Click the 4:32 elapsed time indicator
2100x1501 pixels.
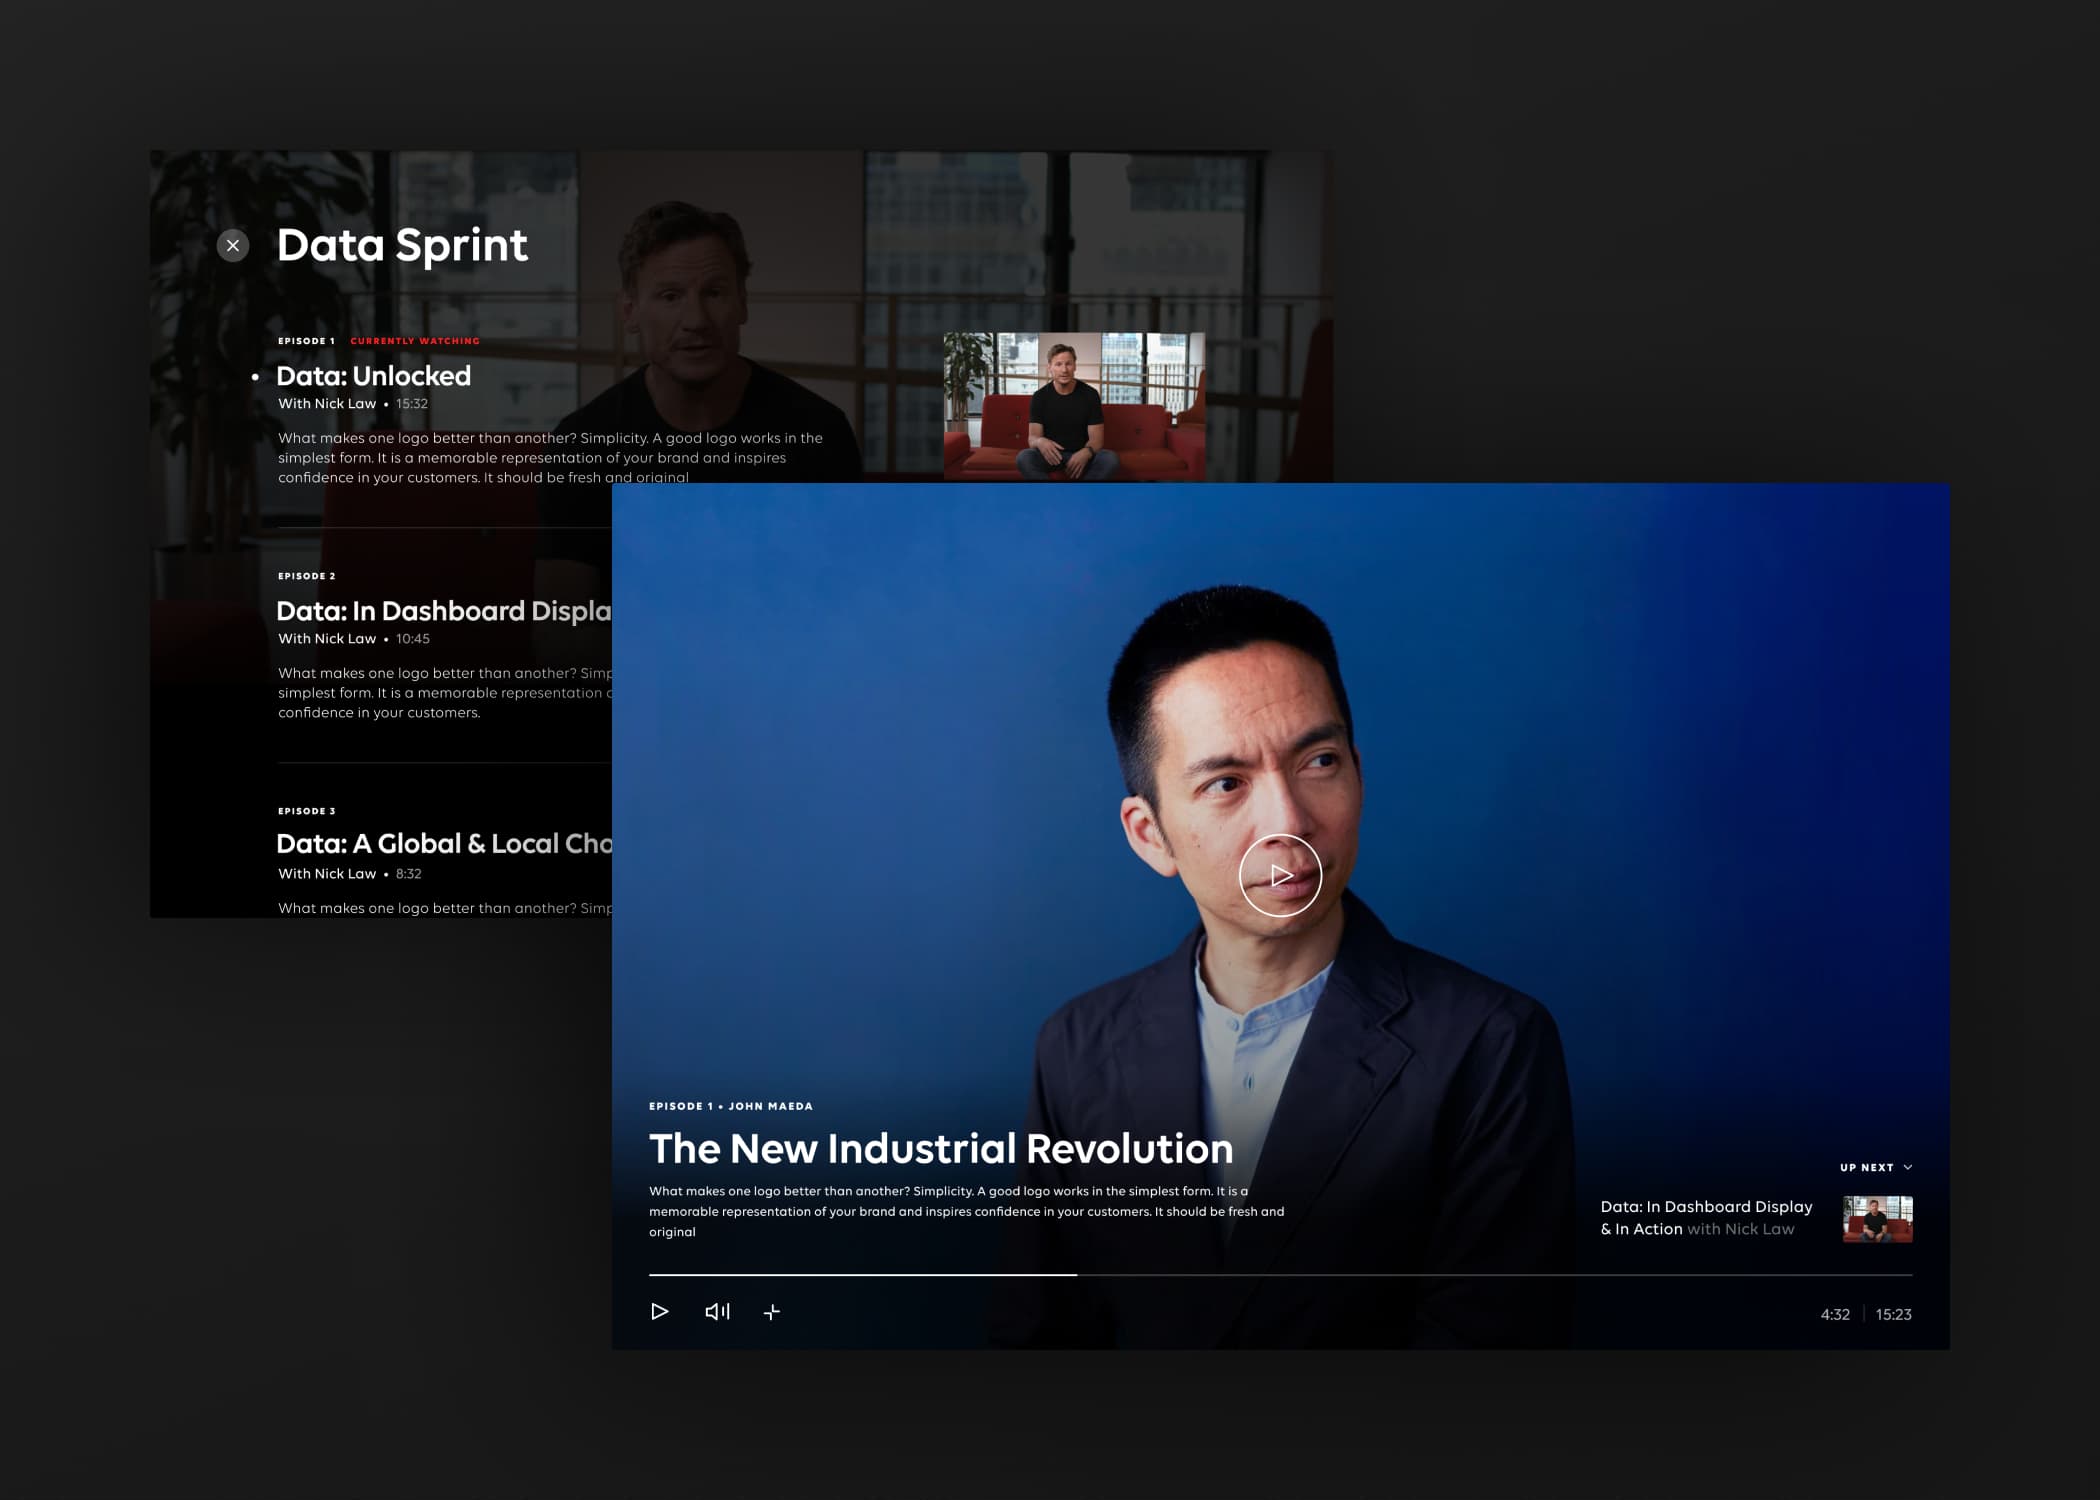pyautogui.click(x=1834, y=1315)
